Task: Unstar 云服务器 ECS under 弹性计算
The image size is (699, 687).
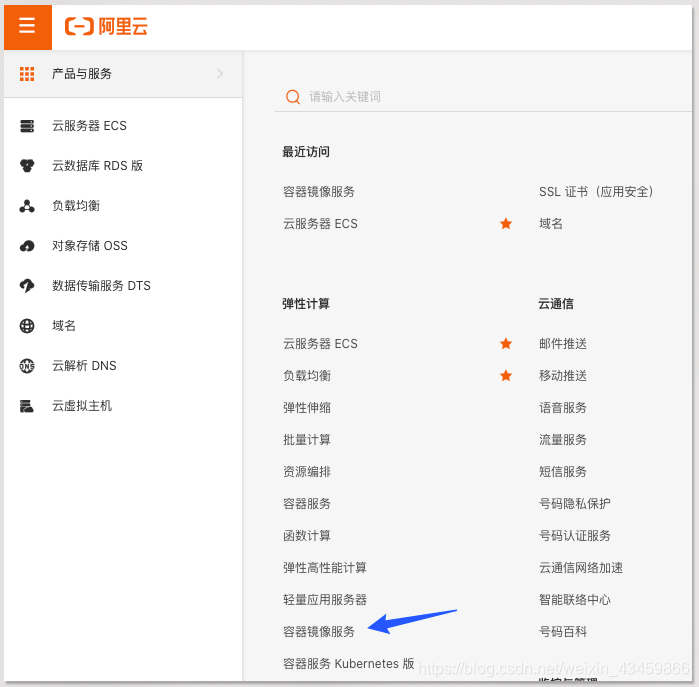Action: (506, 344)
